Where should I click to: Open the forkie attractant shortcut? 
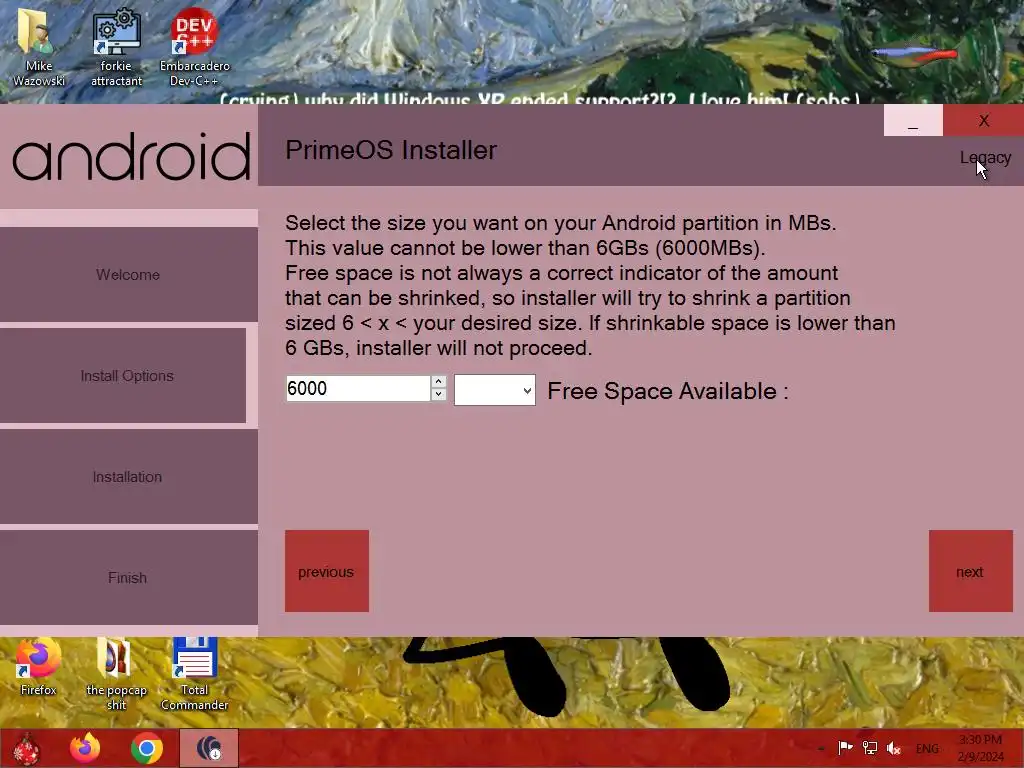point(116,47)
